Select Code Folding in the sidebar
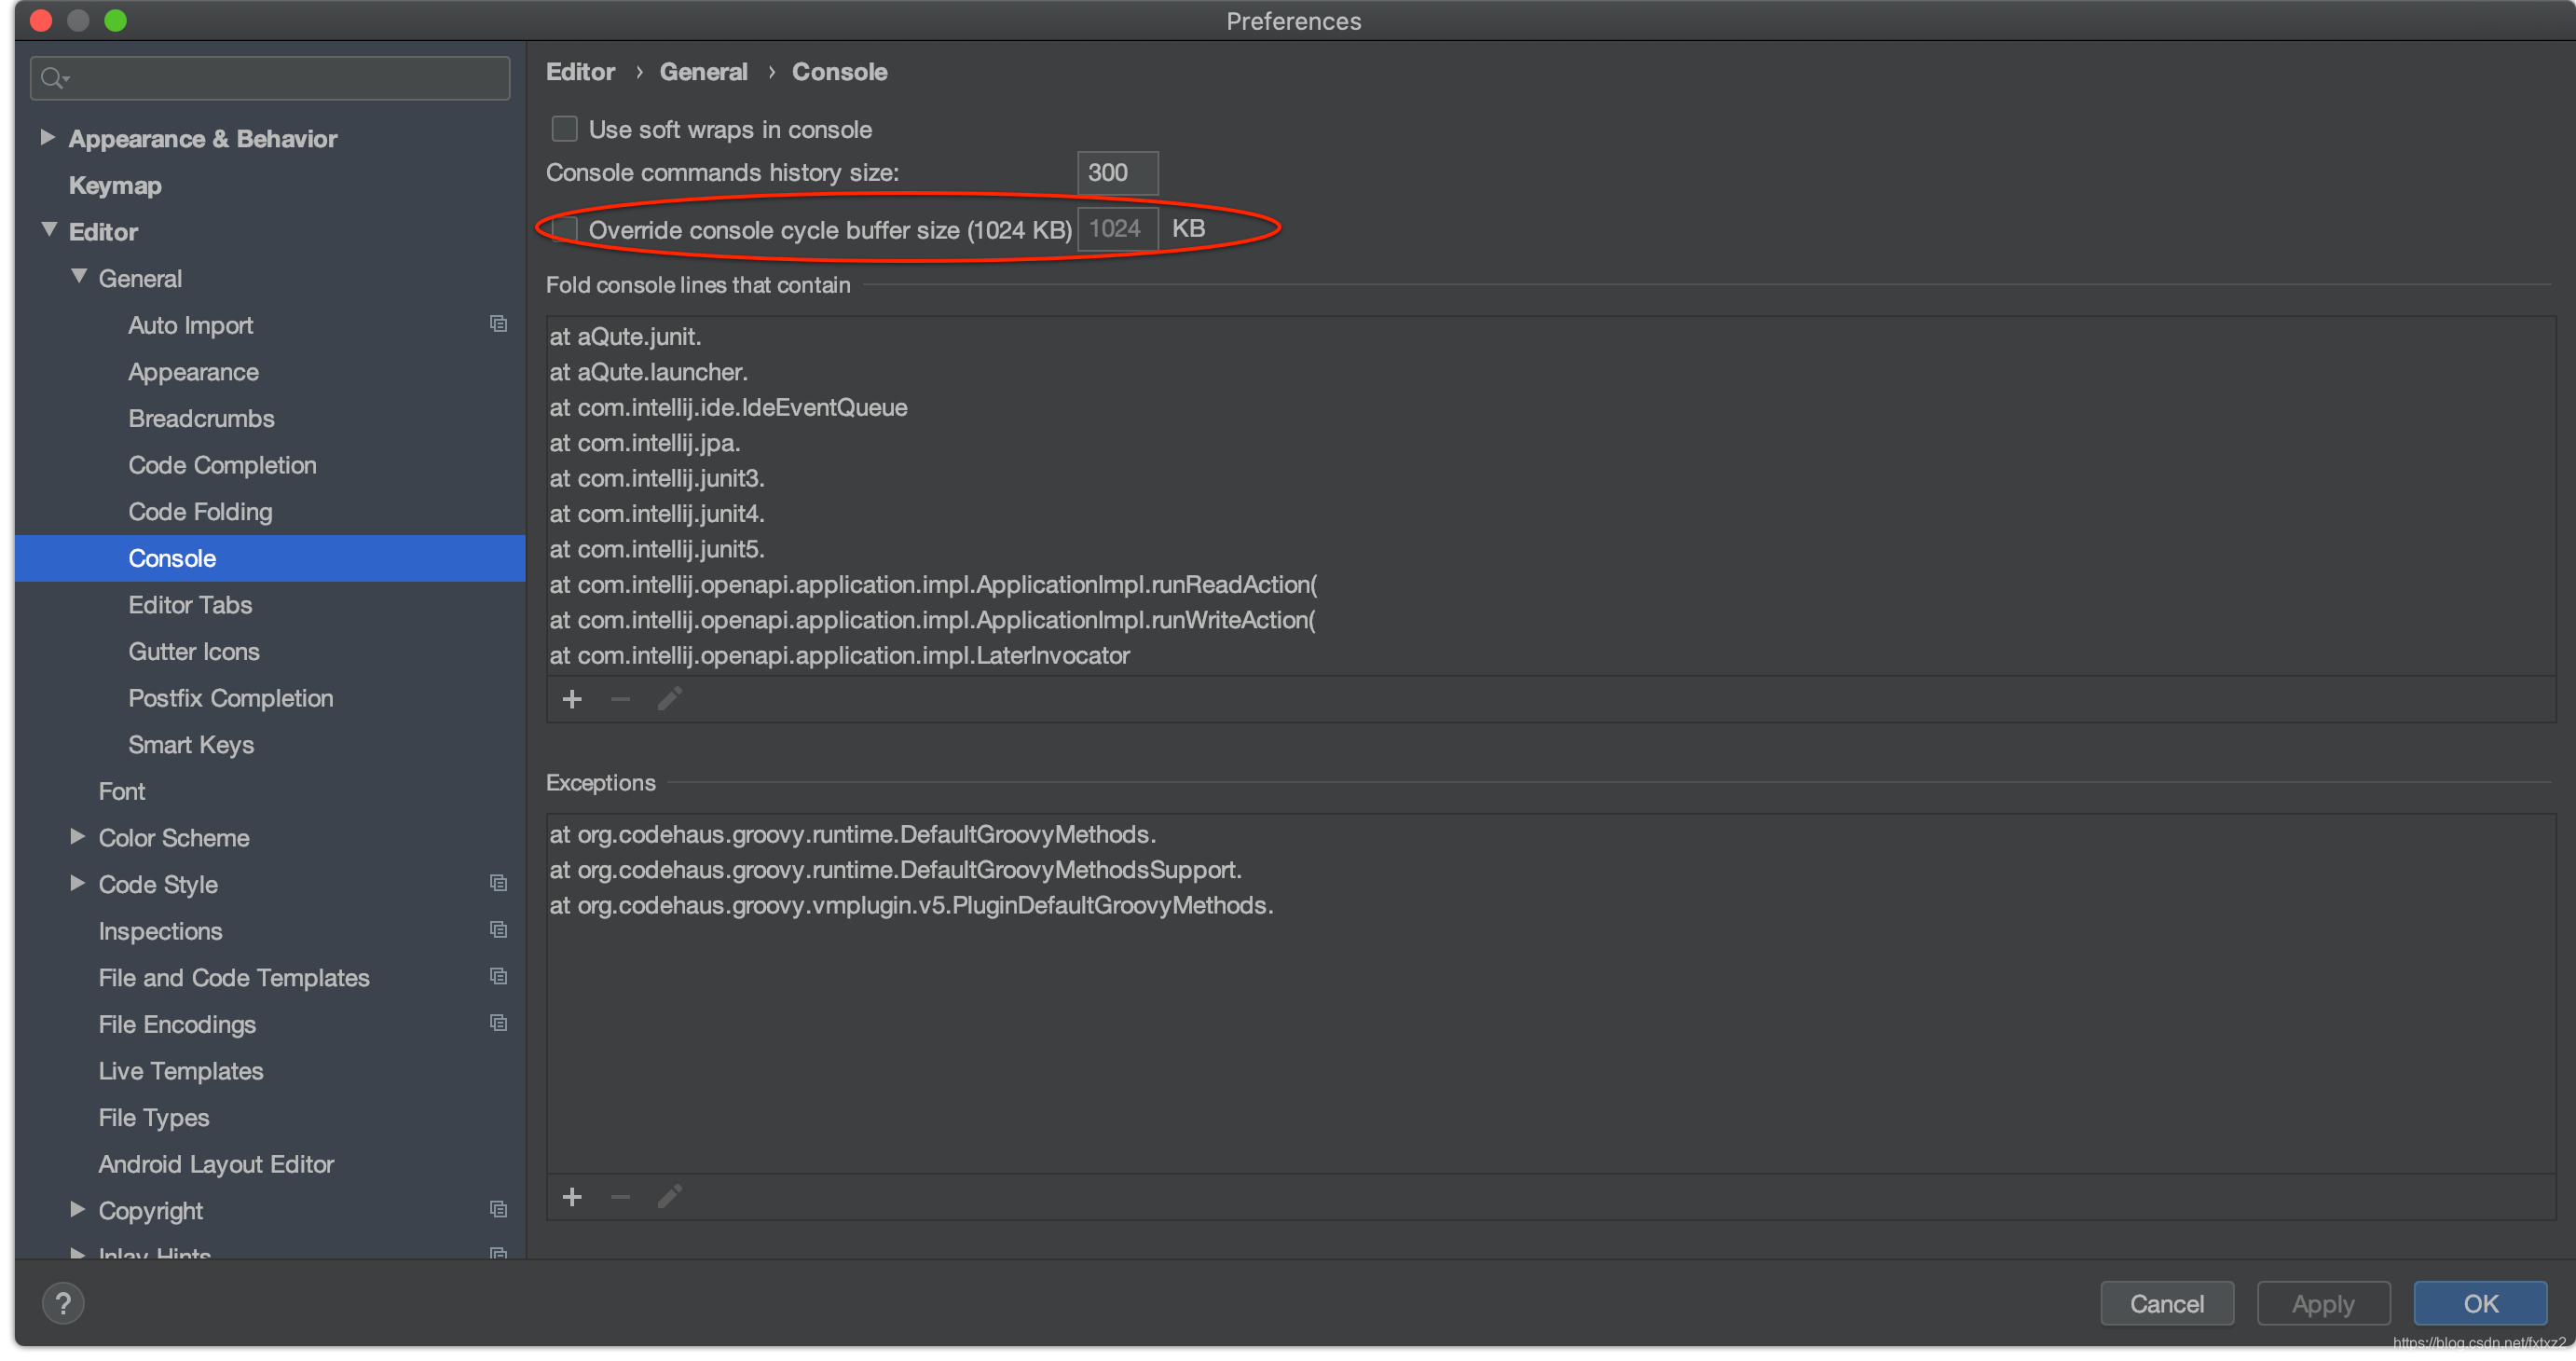The height and width of the screenshot is (1361, 2576). tap(200, 512)
